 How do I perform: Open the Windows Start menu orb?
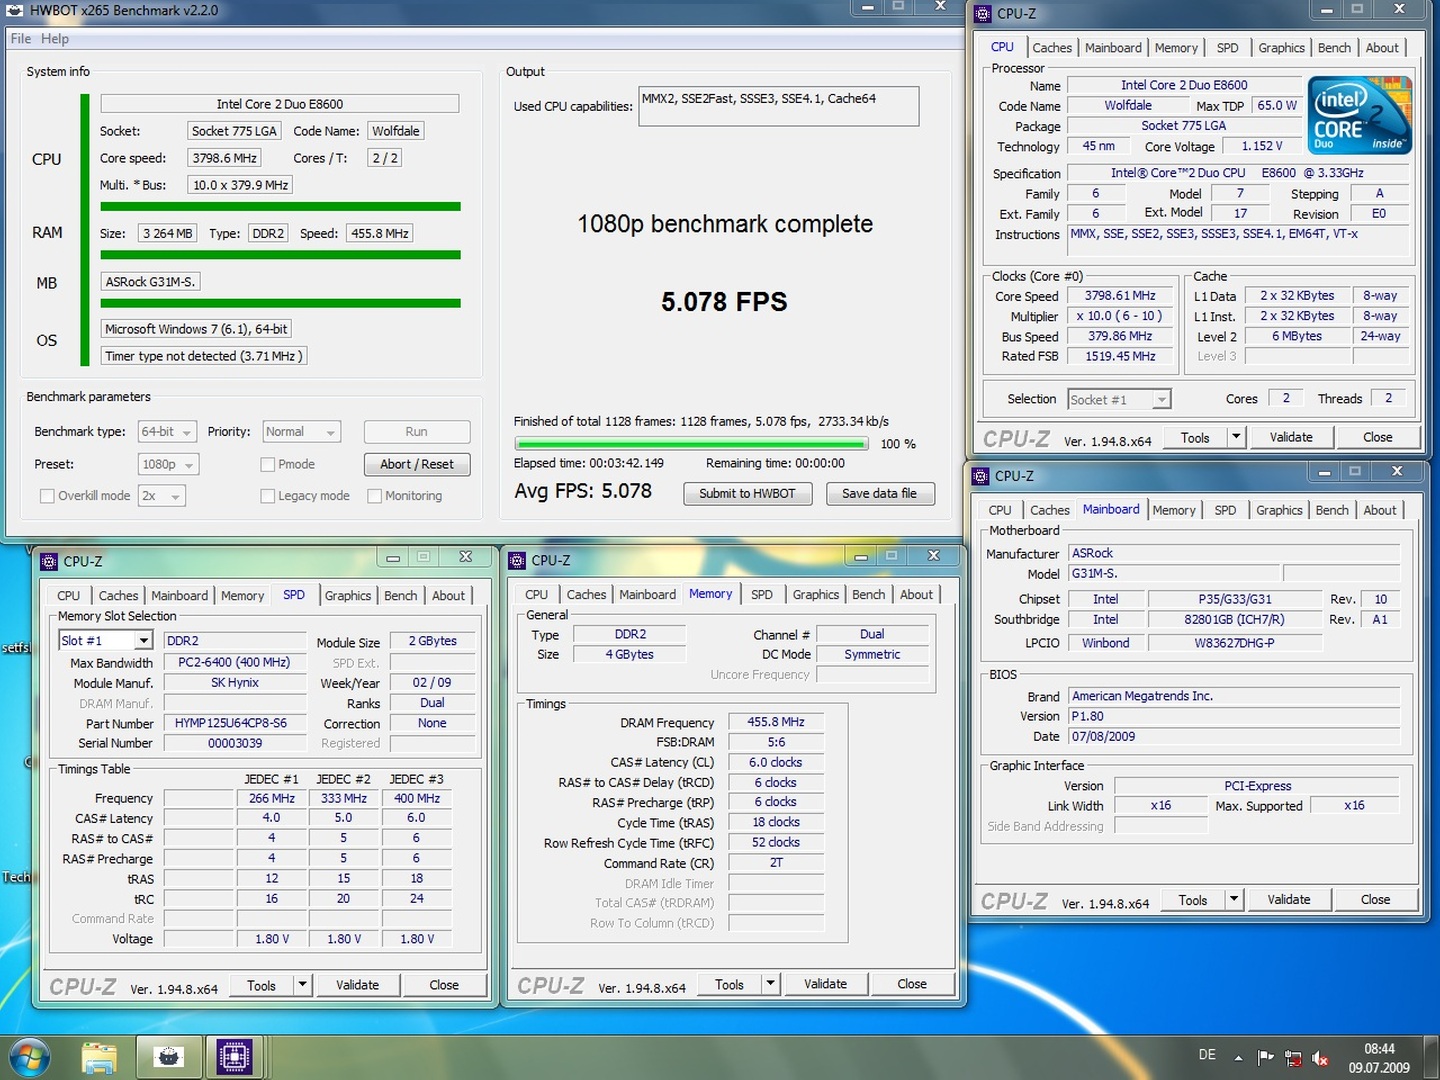tap(28, 1057)
